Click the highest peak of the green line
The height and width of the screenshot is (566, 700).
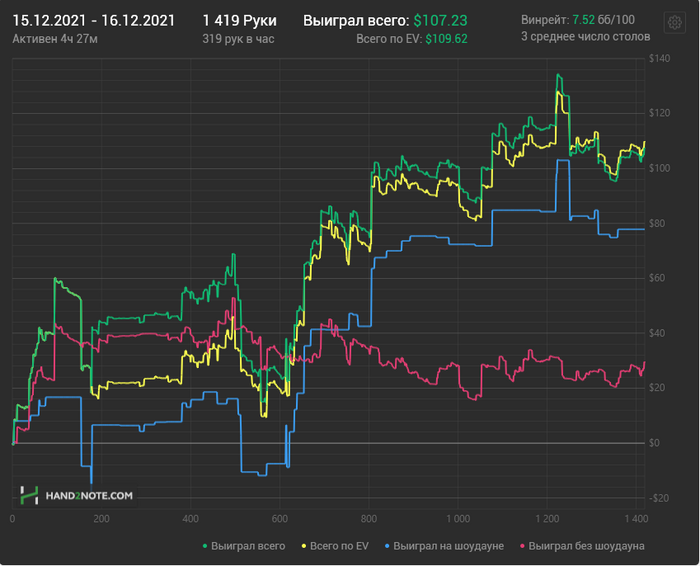558,75
